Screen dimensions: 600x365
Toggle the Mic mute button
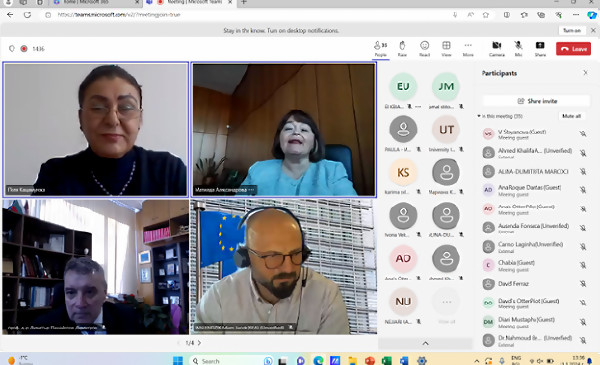click(x=518, y=49)
